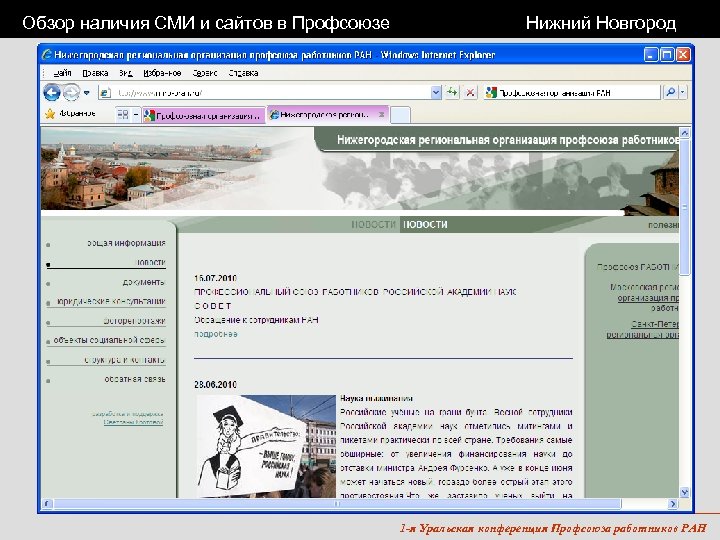Screen dimensions: 720x540
Task: Expand the tab list dropdown arrow
Action: point(136,114)
